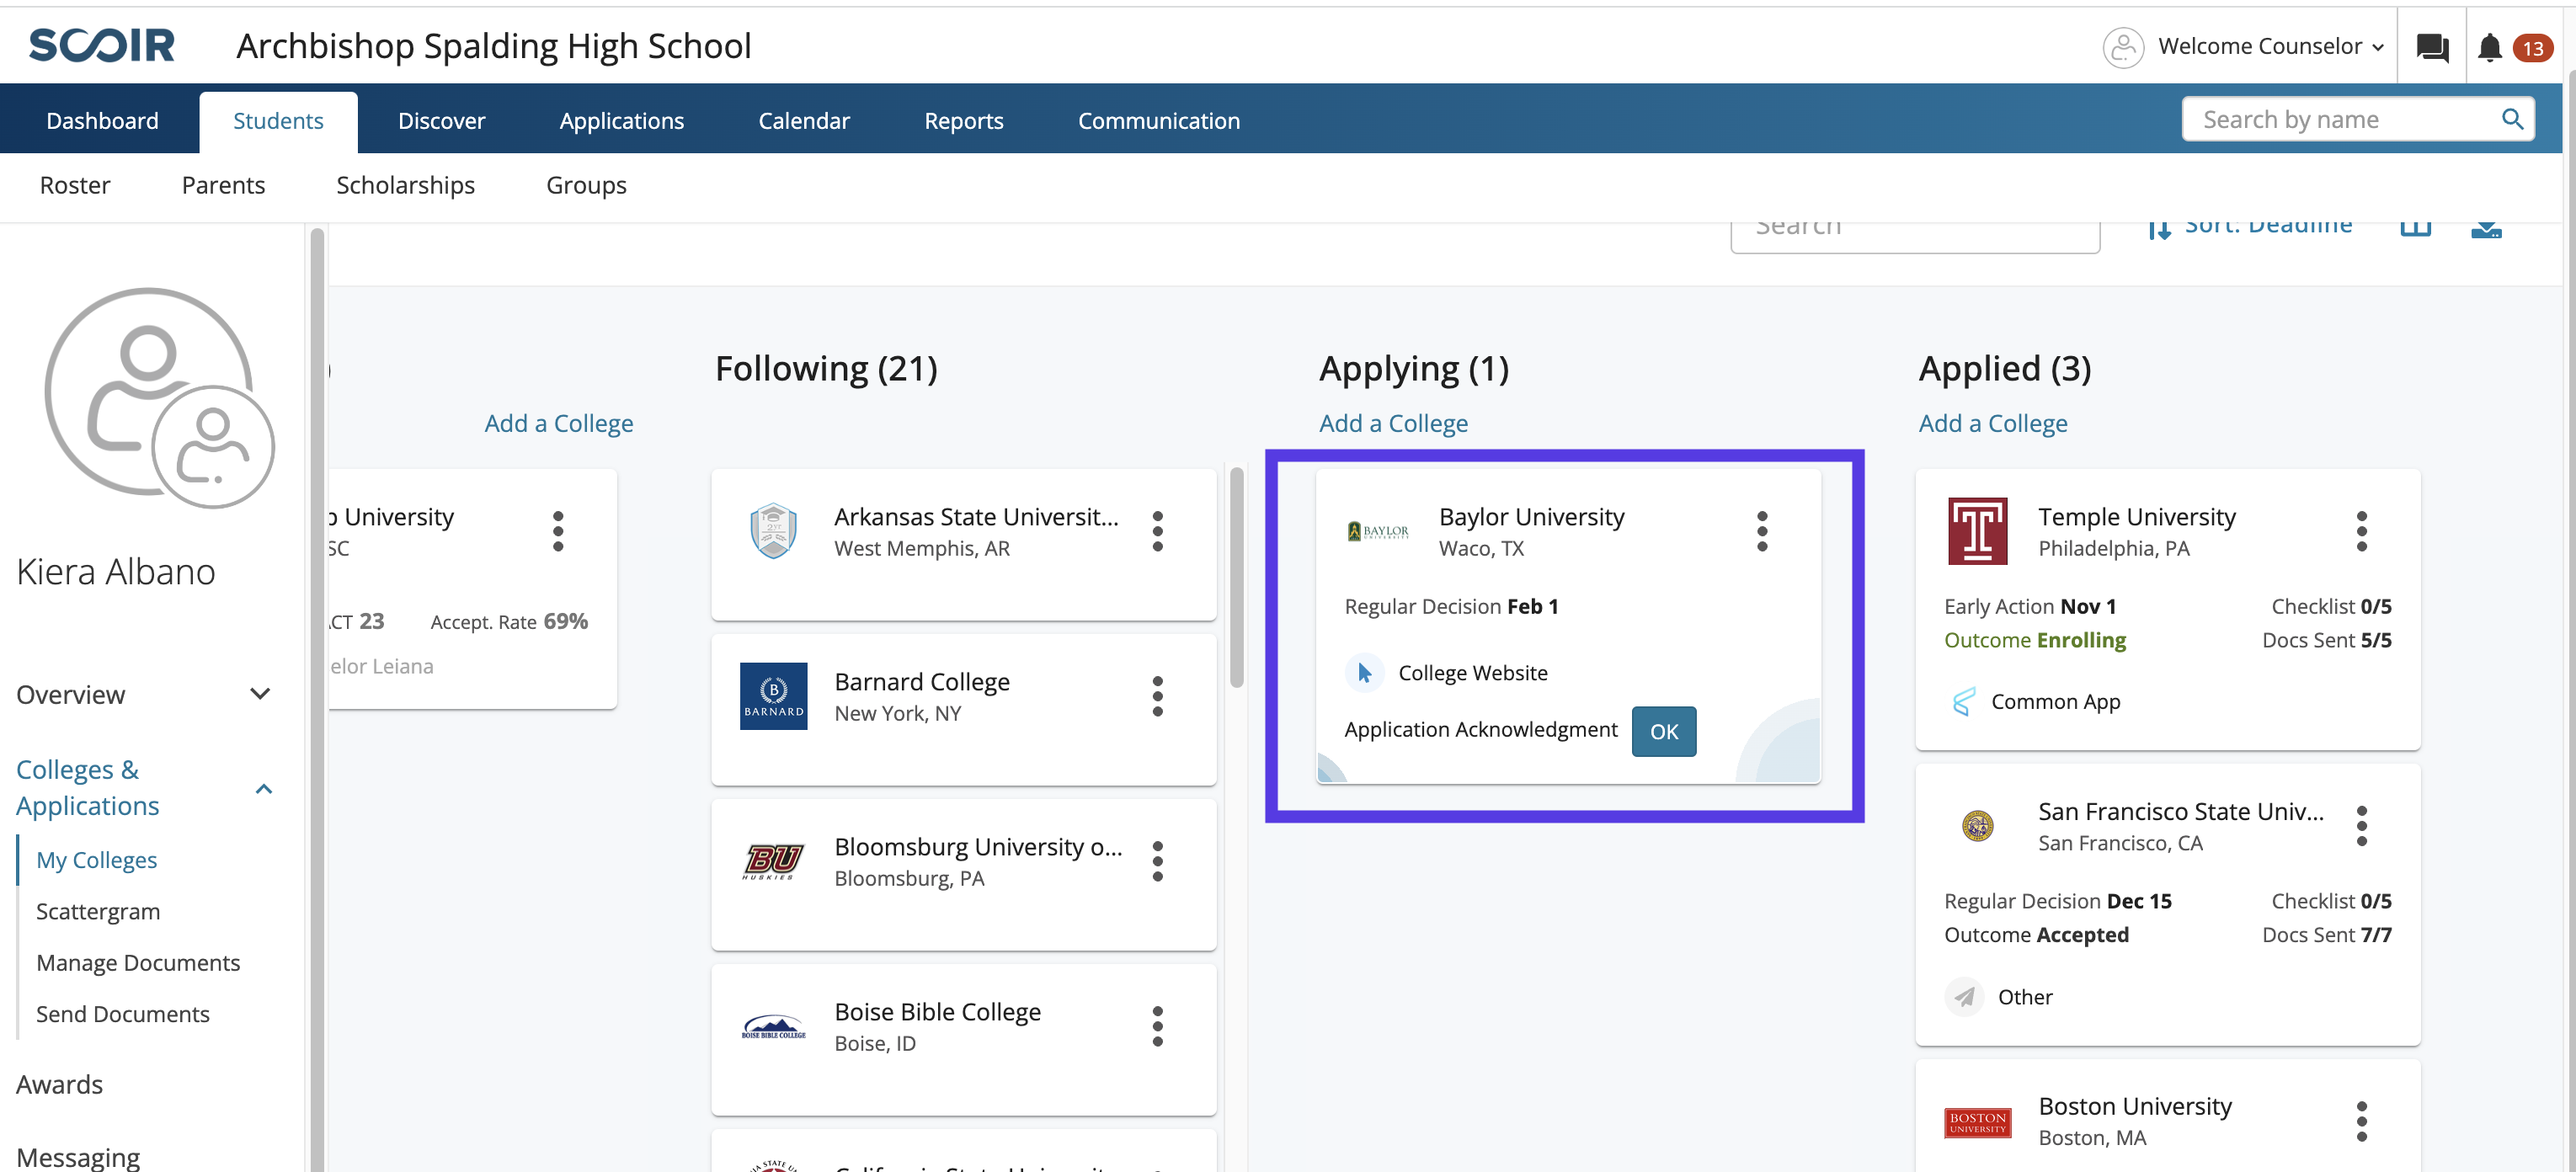Click the Common App icon
The width and height of the screenshot is (2576, 1172).
[x=1963, y=702]
